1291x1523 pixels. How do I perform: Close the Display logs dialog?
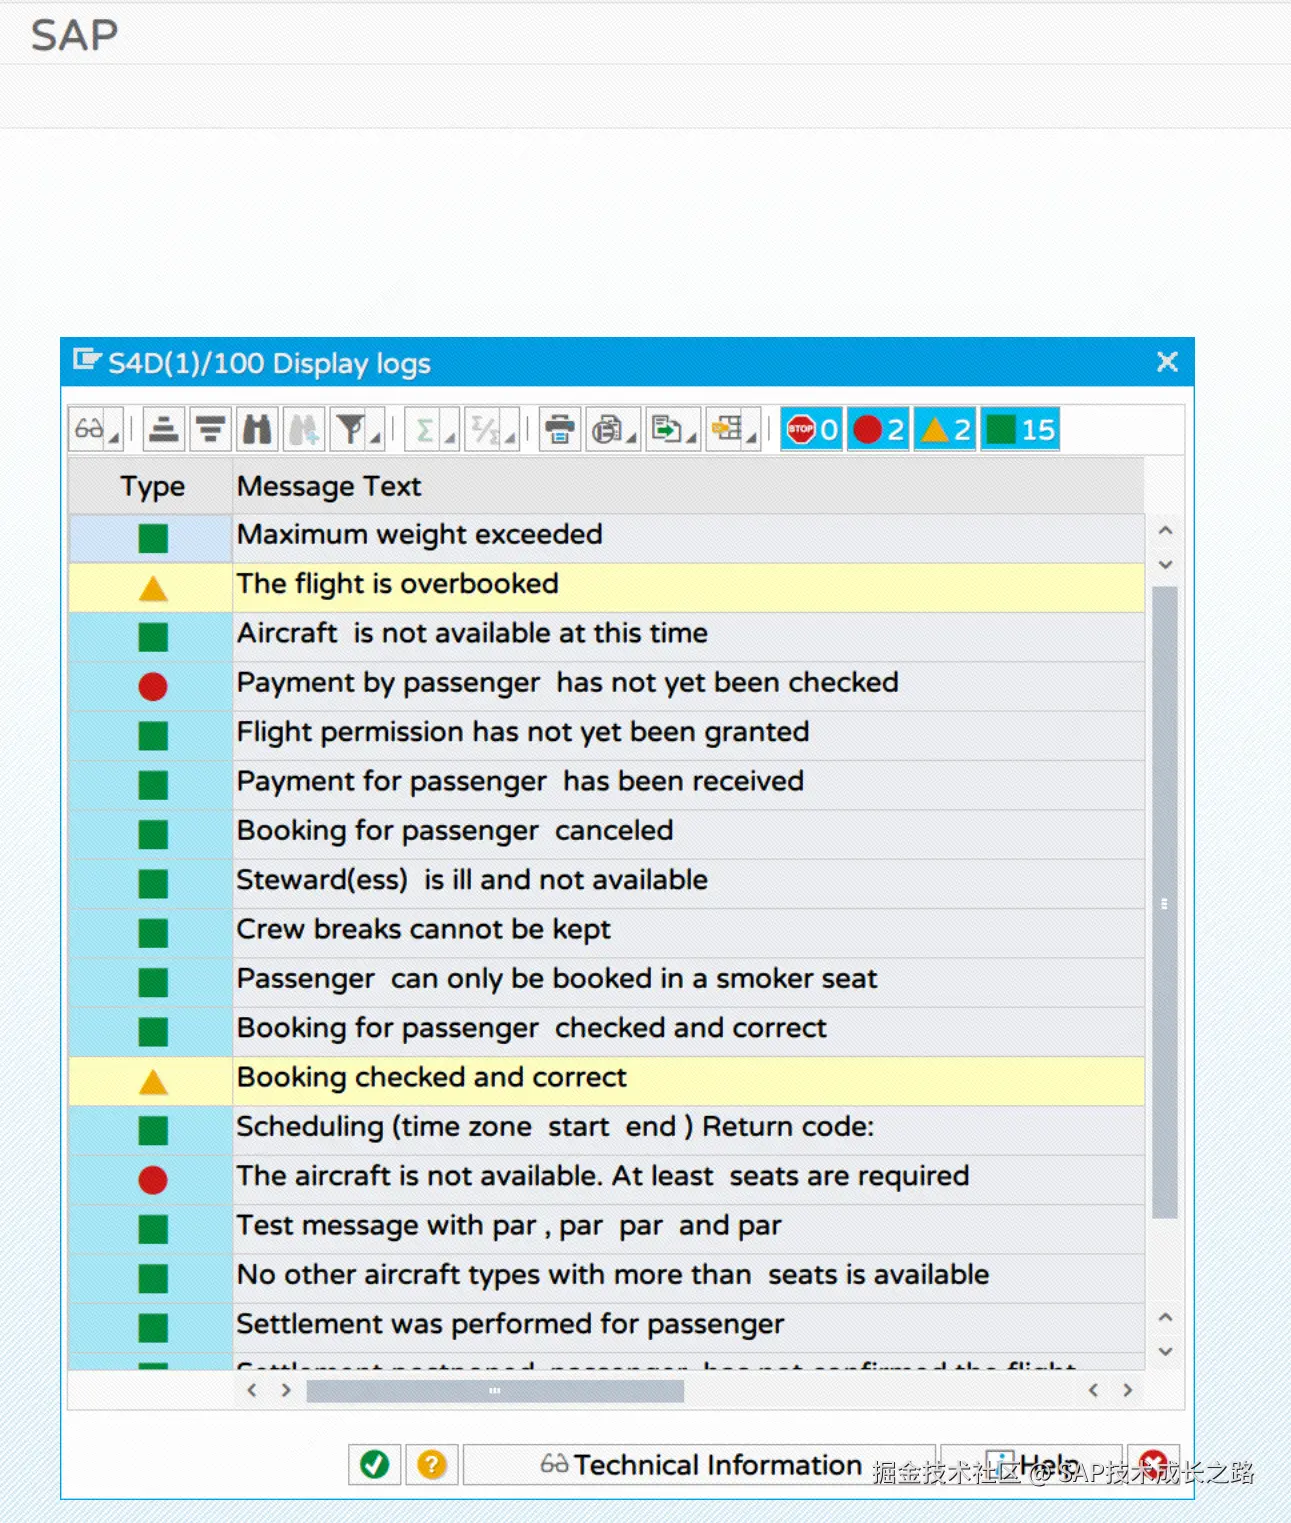[1167, 362]
